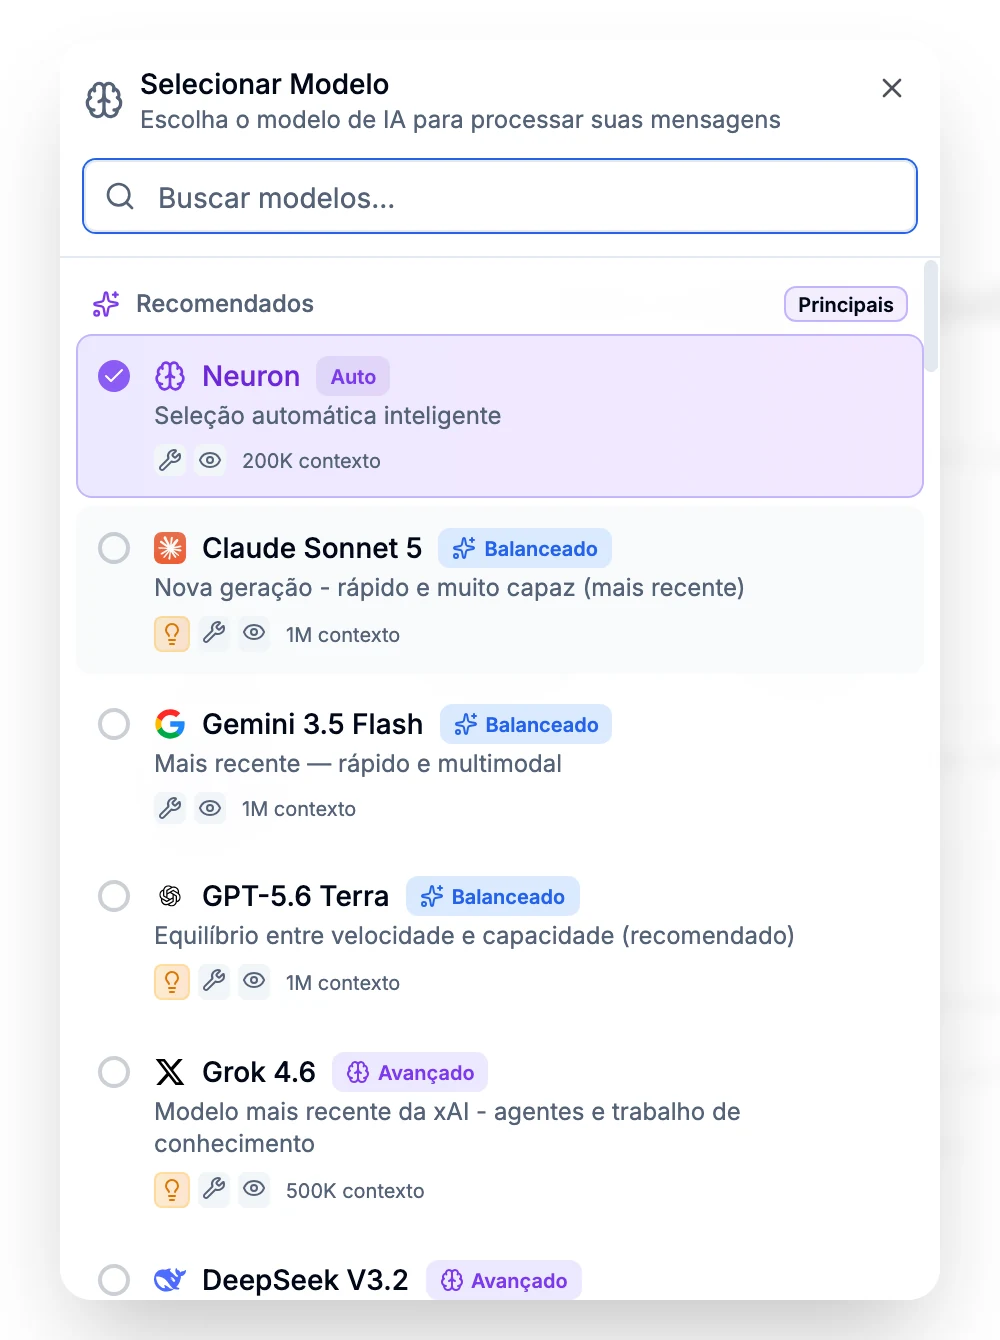The width and height of the screenshot is (1000, 1340).
Task: Click Grok 4.6 wrench tools icon
Action: 214,1188
